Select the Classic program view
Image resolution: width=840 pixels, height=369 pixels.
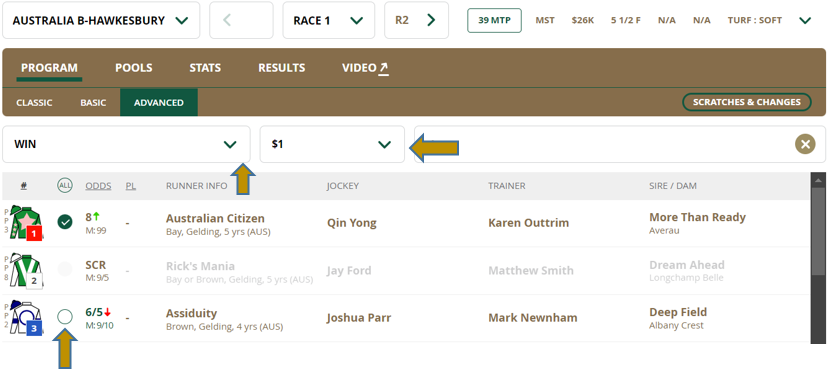[34, 102]
